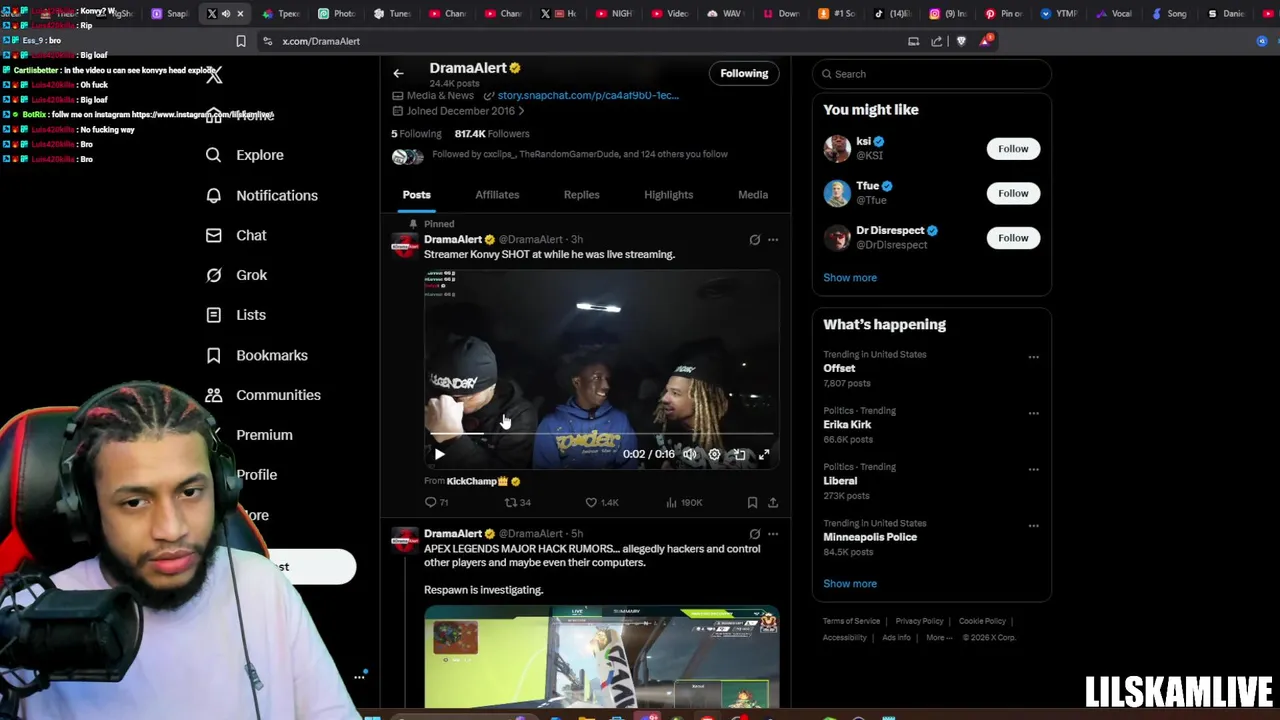Open Grok icon on Apex Legends post
Image resolution: width=1280 pixels, height=720 pixels.
click(755, 534)
